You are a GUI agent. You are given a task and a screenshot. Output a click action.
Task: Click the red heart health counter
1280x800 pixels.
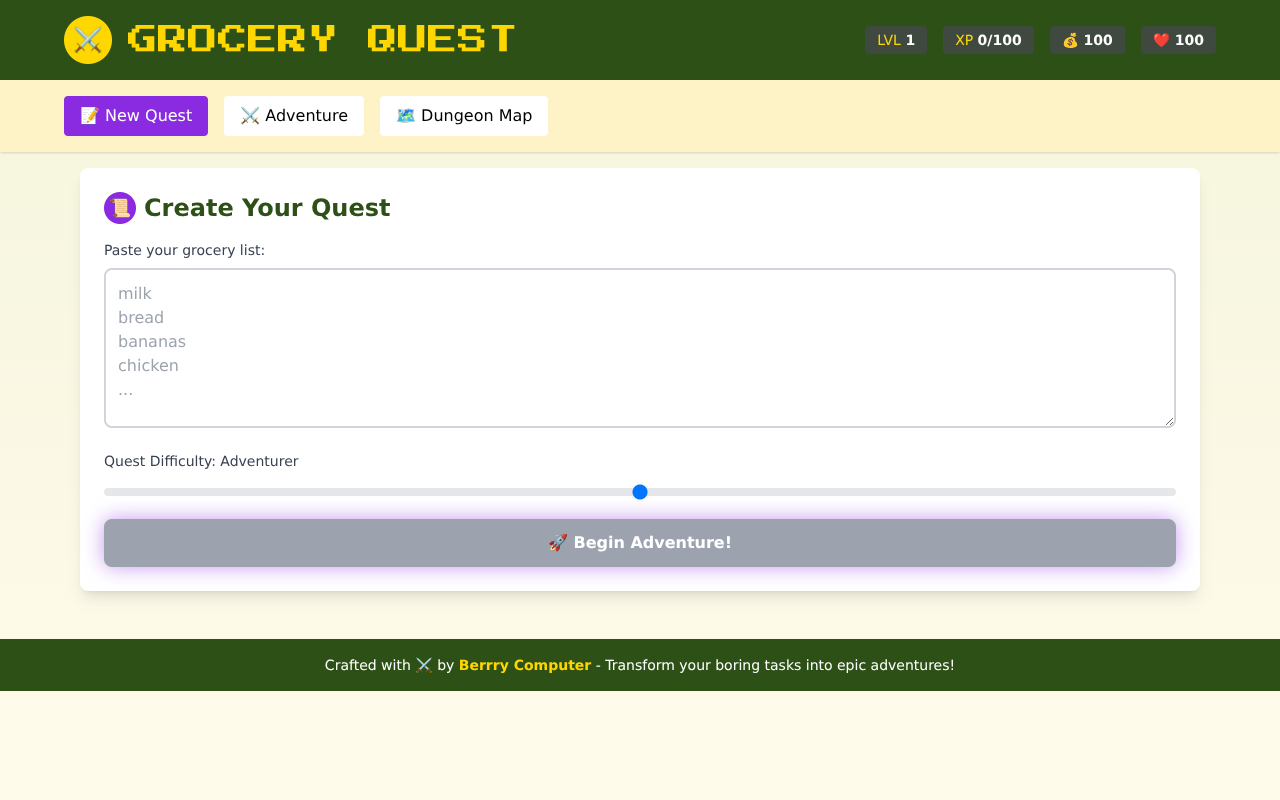pos(1178,40)
